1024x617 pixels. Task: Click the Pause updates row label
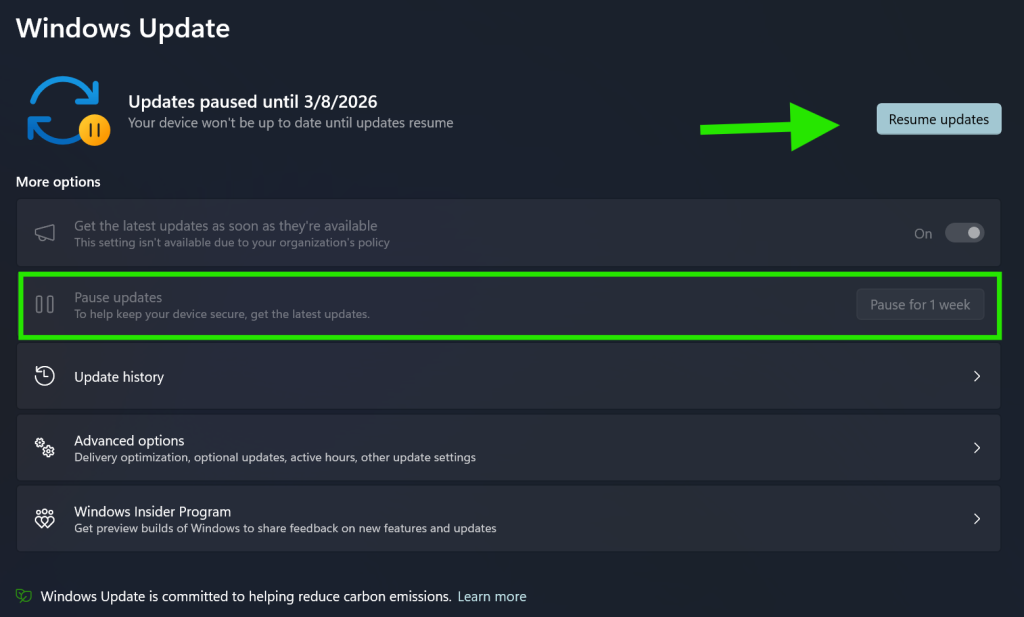118,298
